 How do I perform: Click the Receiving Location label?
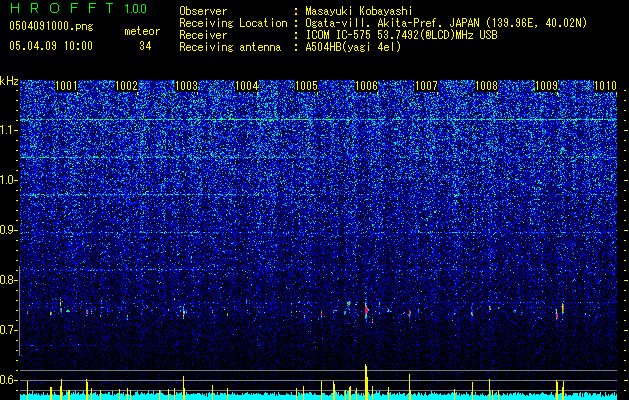pyautogui.click(x=233, y=23)
